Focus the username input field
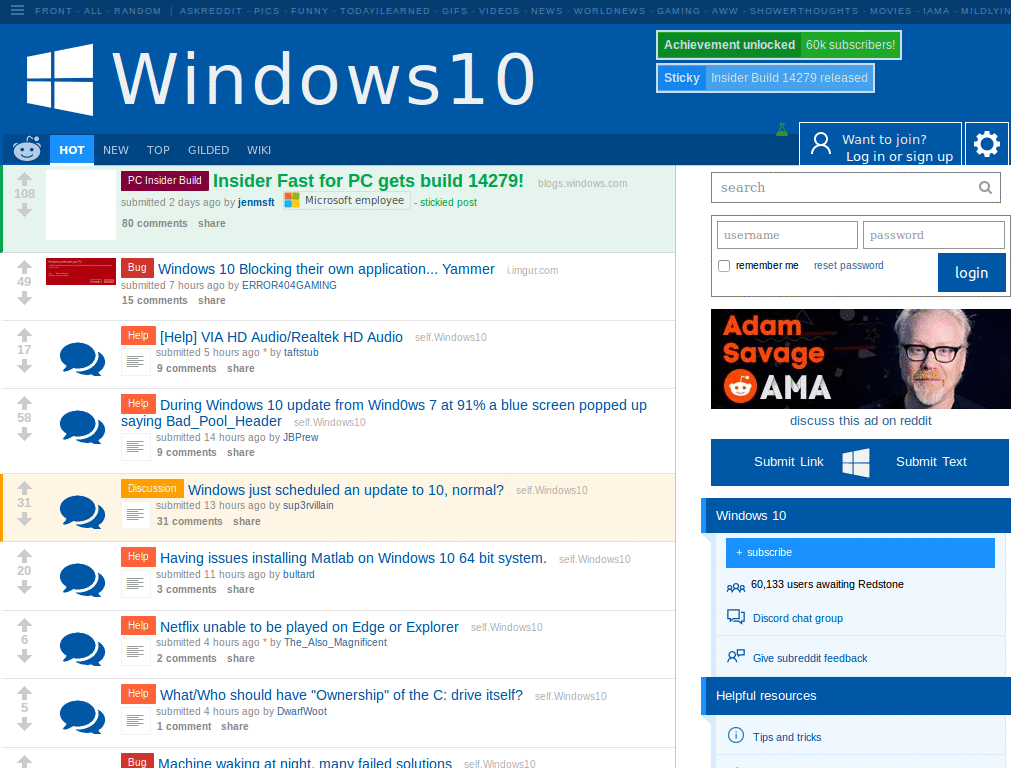This screenshot has width=1024, height=768. pyautogui.click(x=787, y=235)
